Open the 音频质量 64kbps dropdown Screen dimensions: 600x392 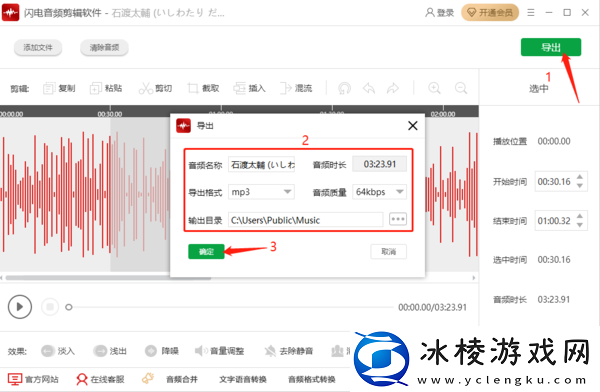click(379, 192)
